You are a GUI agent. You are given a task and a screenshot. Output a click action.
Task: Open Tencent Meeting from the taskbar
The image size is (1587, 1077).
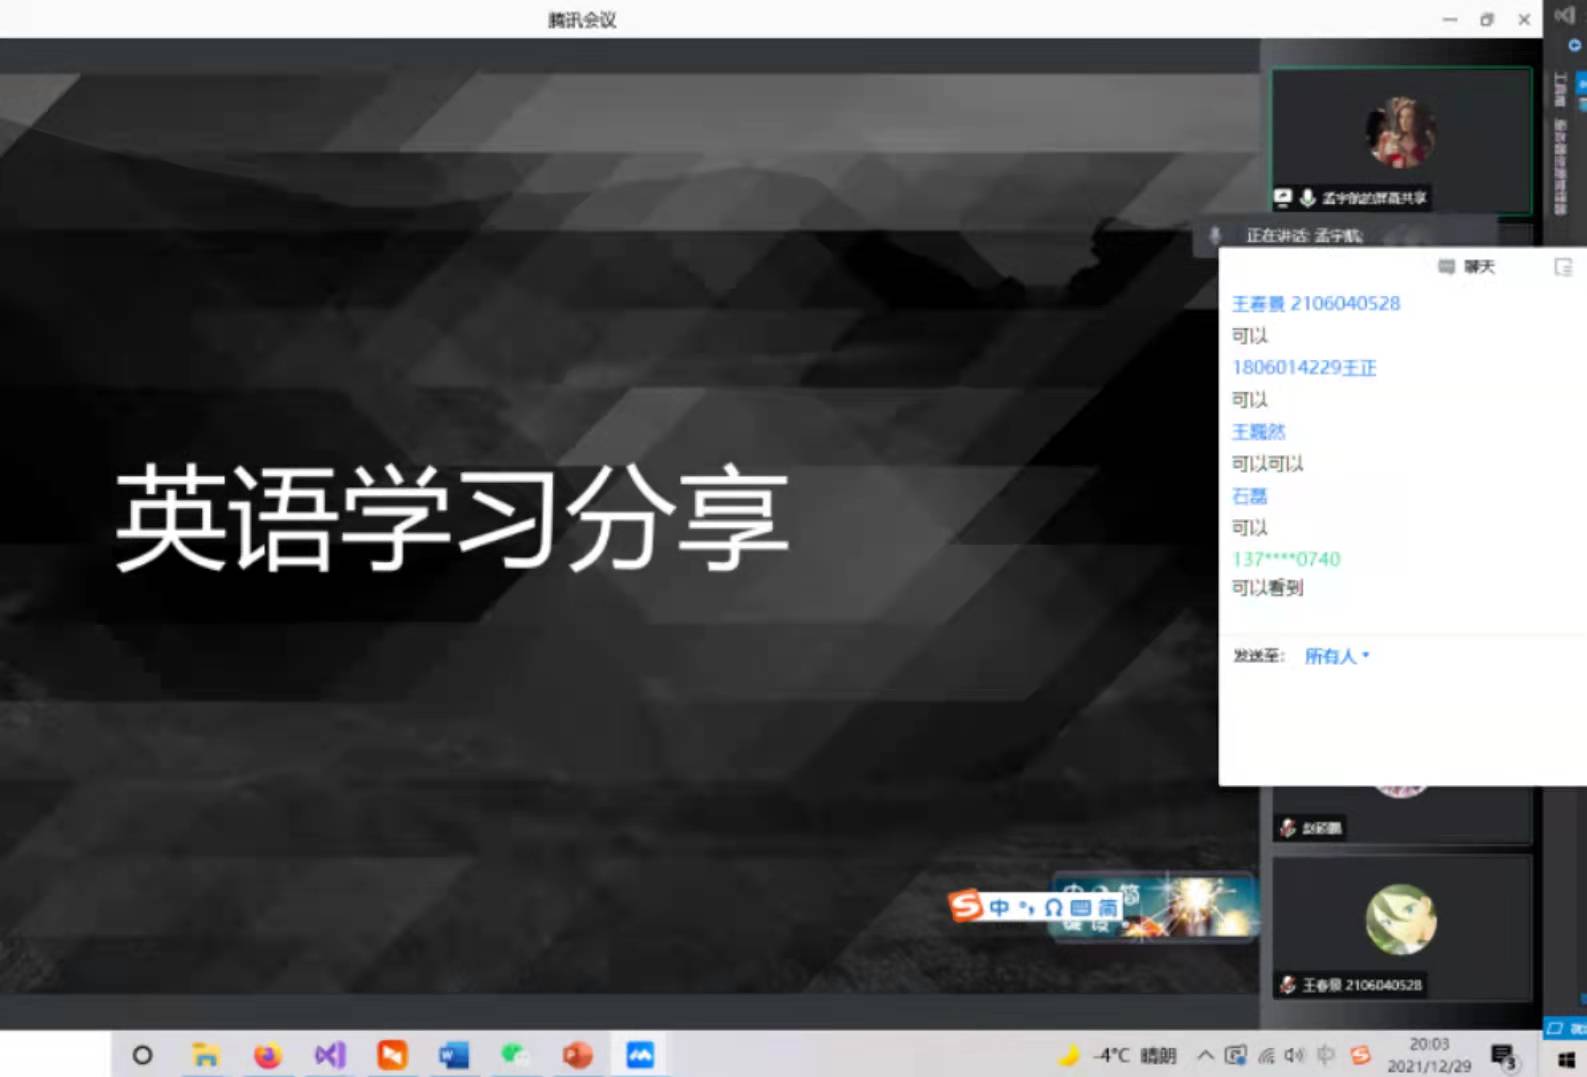pos(640,1055)
